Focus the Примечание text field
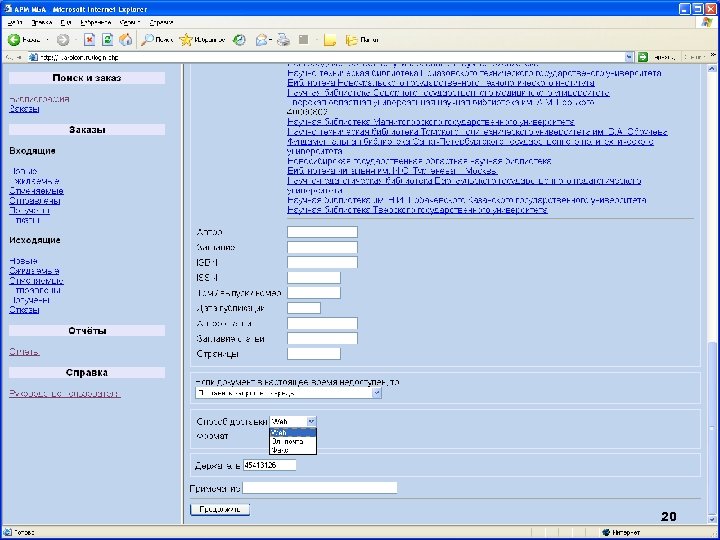This screenshot has height=540, width=720. pyautogui.click(x=320, y=488)
